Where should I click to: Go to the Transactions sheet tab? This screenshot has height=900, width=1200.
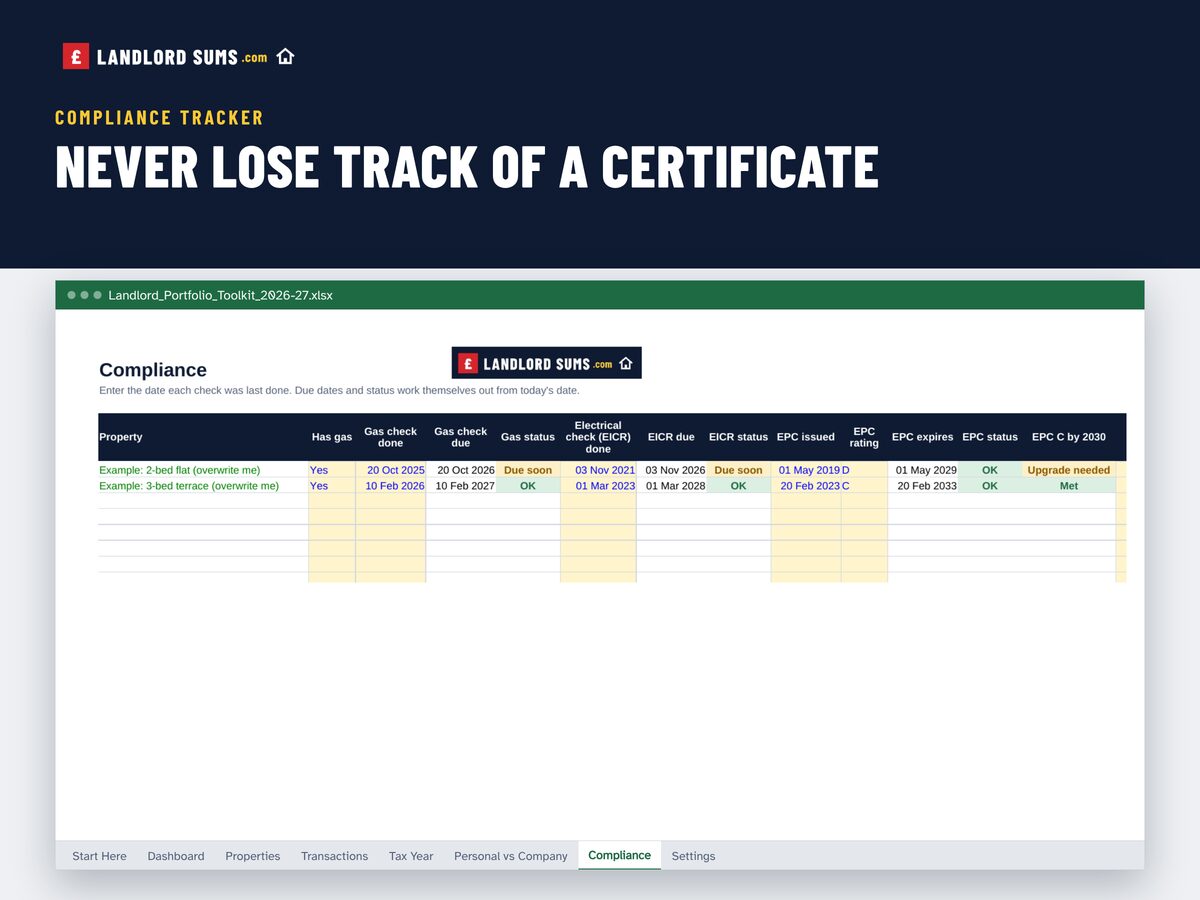334,856
